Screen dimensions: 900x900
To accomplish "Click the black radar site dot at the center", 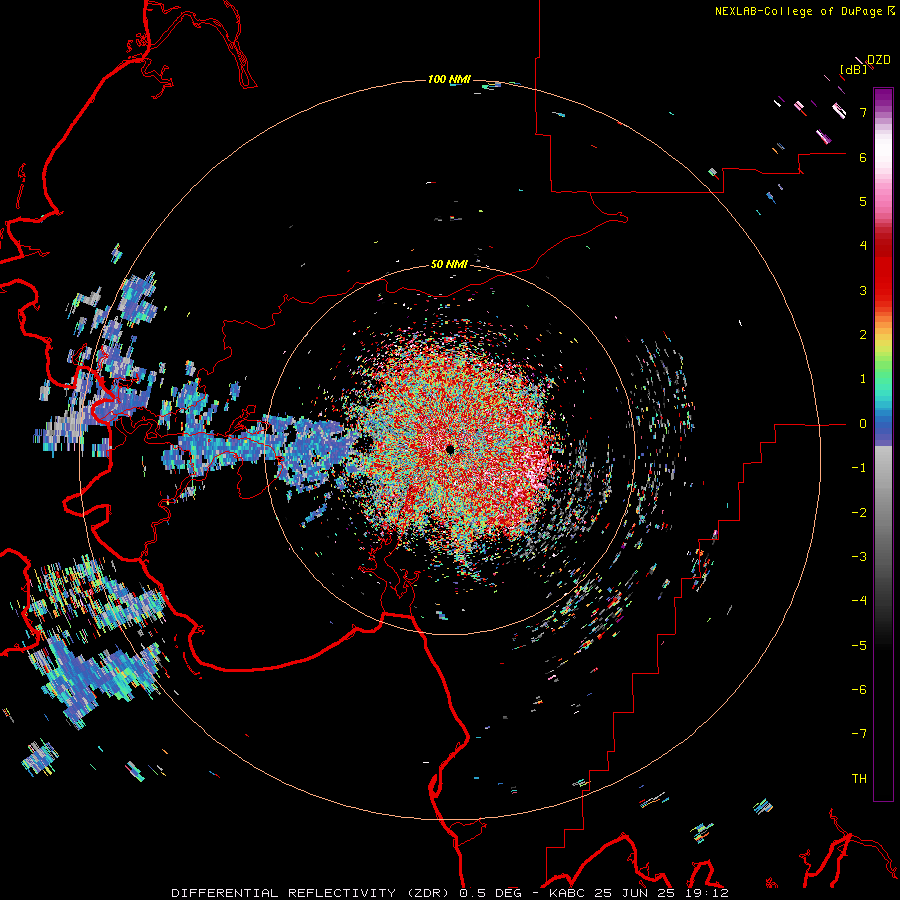I will pyautogui.click(x=450, y=449).
